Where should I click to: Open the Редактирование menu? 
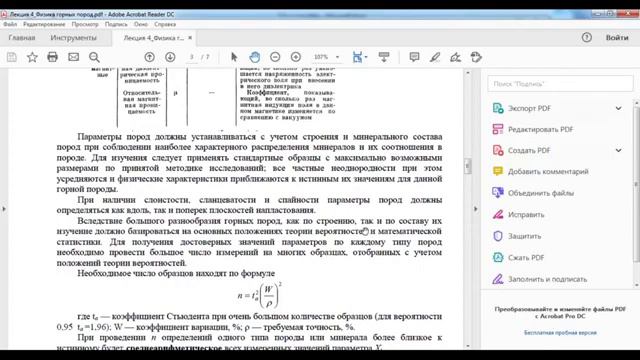[x=44, y=24]
